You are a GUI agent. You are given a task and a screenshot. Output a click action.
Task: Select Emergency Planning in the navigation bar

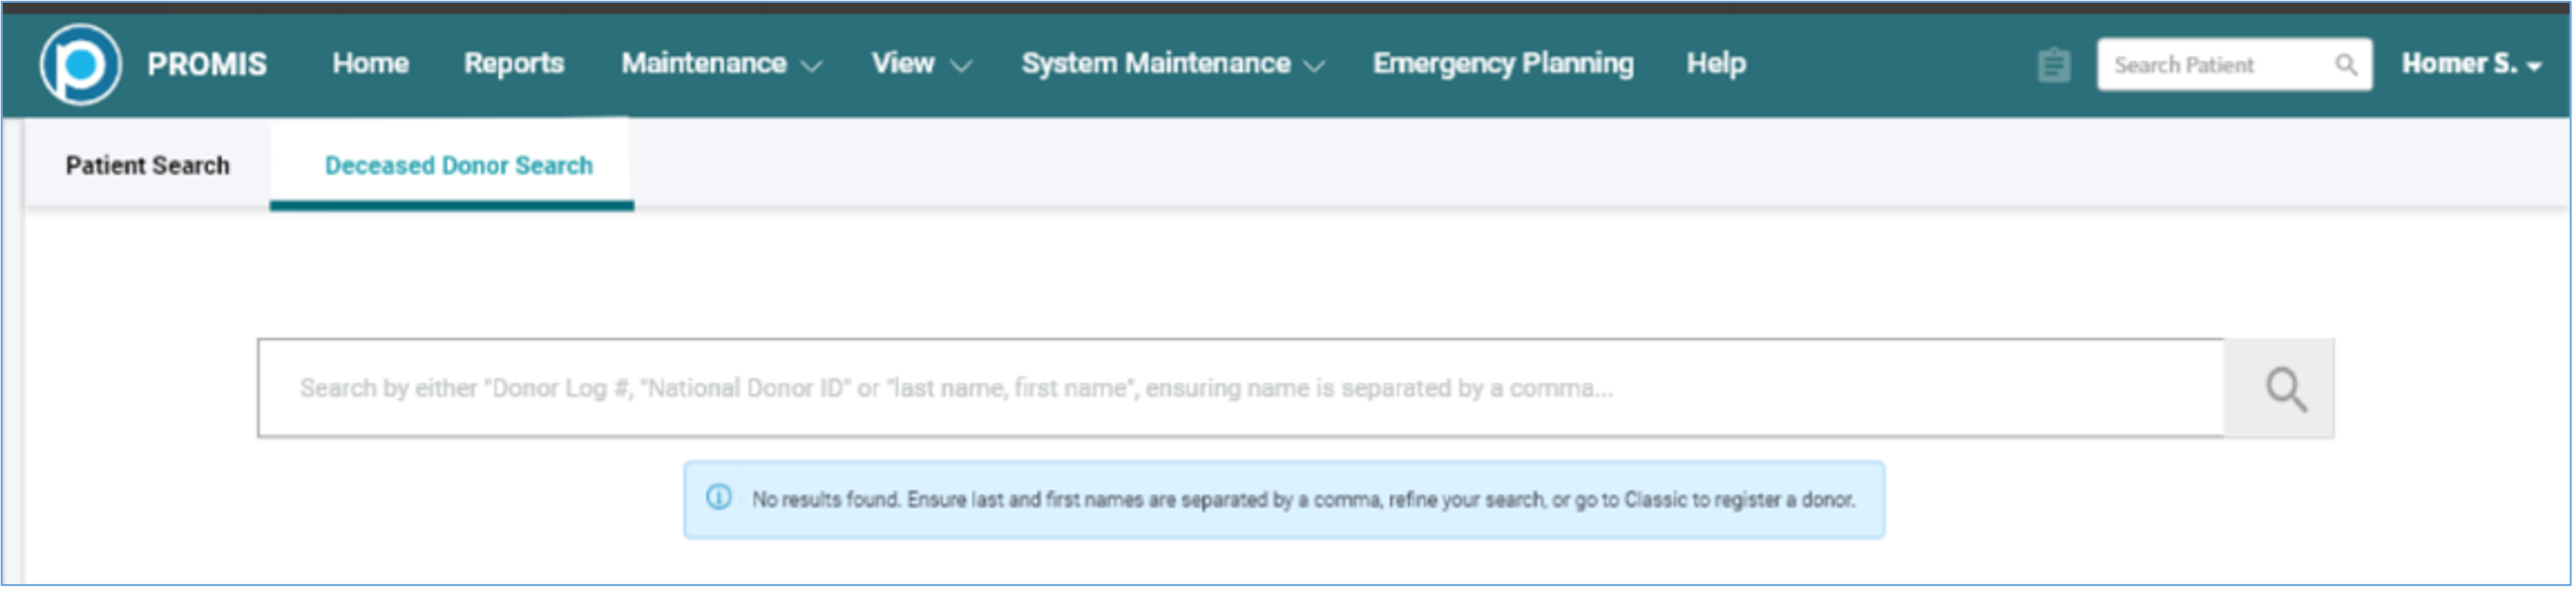[x=1503, y=64]
